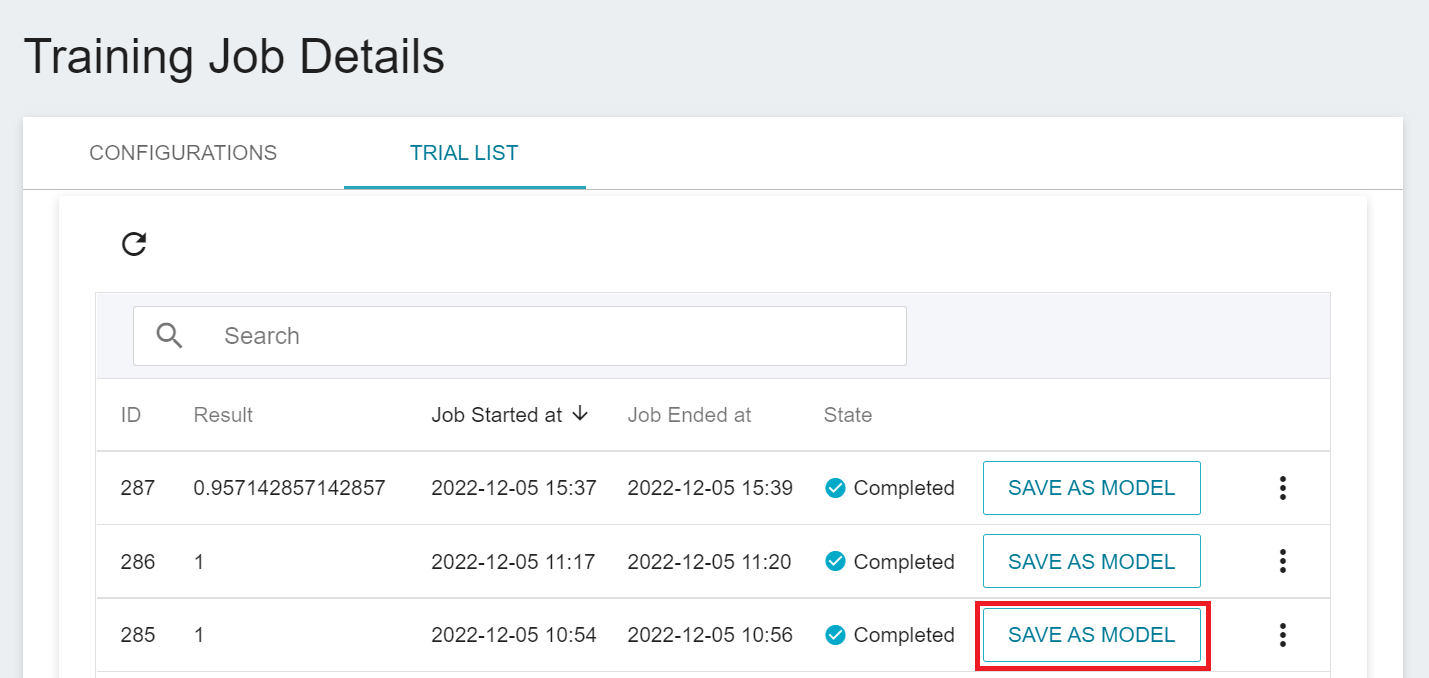Click Completed check icon for trial 287
Viewport: 1429px width, 678px height.
coord(835,488)
